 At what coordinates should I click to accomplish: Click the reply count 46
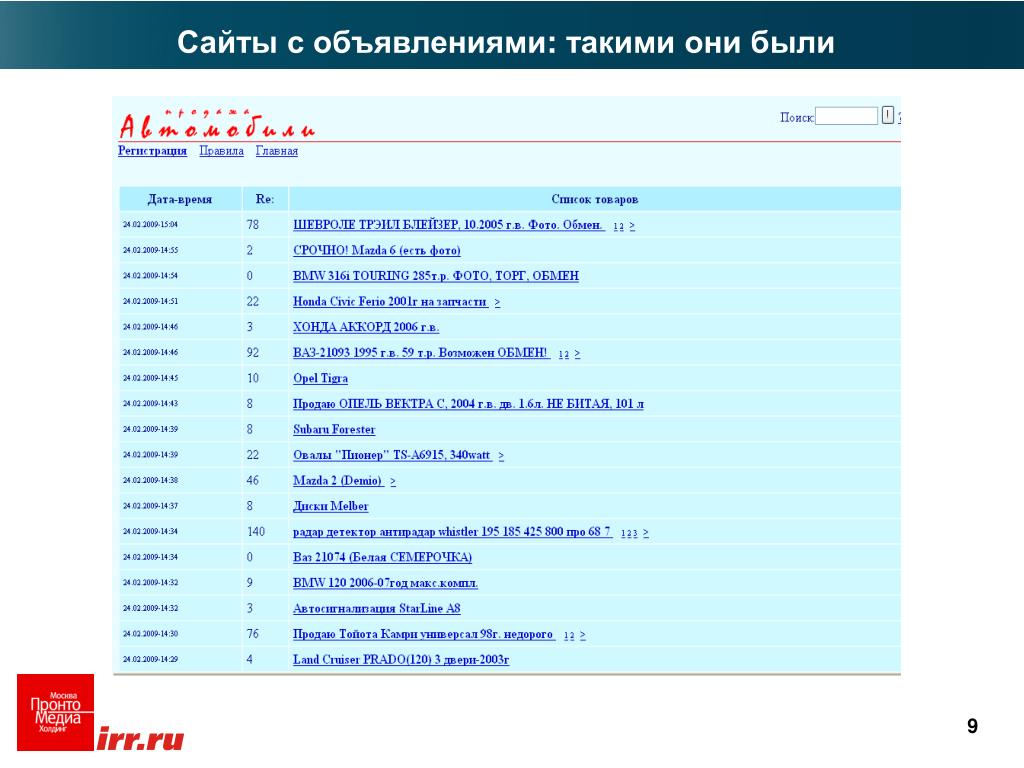(253, 481)
